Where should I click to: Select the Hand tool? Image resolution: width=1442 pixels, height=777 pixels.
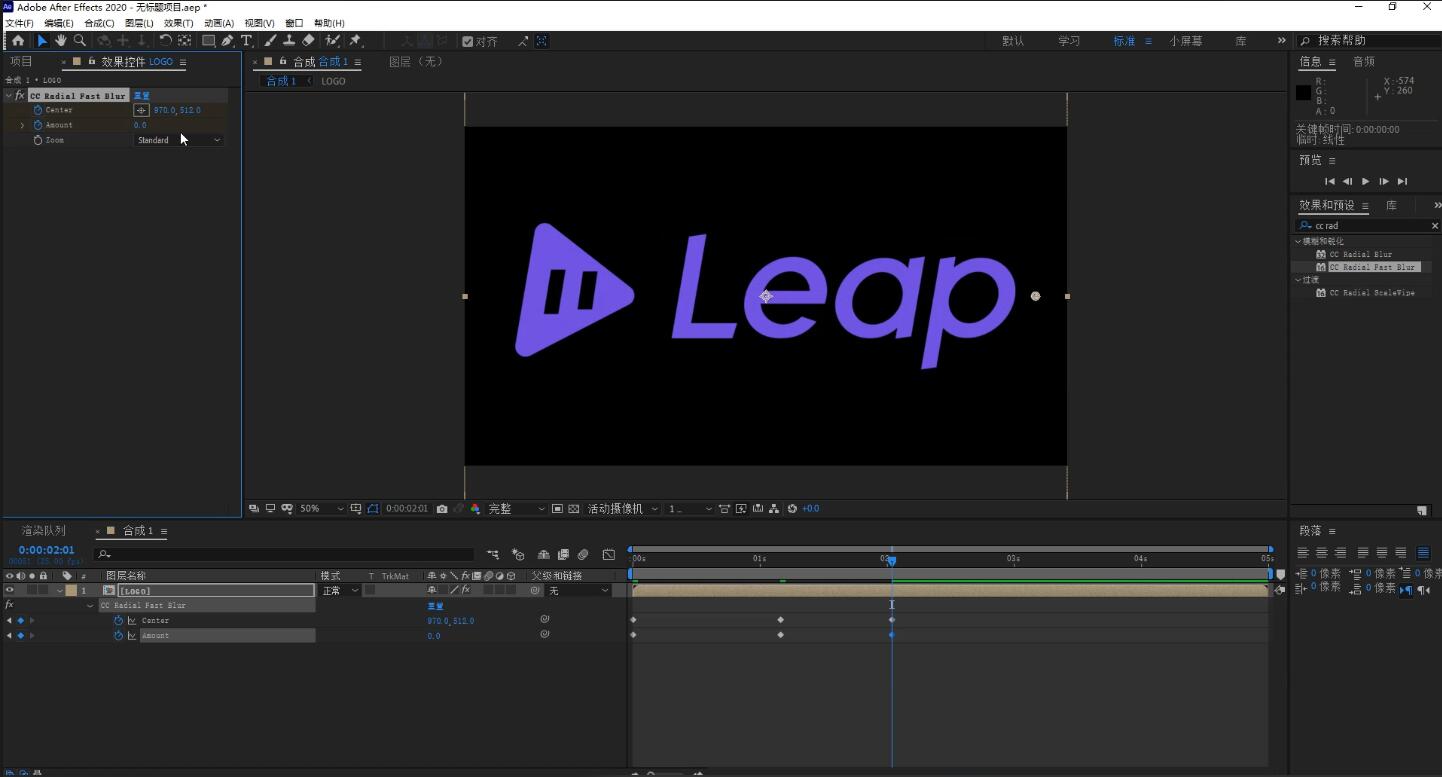click(61, 41)
